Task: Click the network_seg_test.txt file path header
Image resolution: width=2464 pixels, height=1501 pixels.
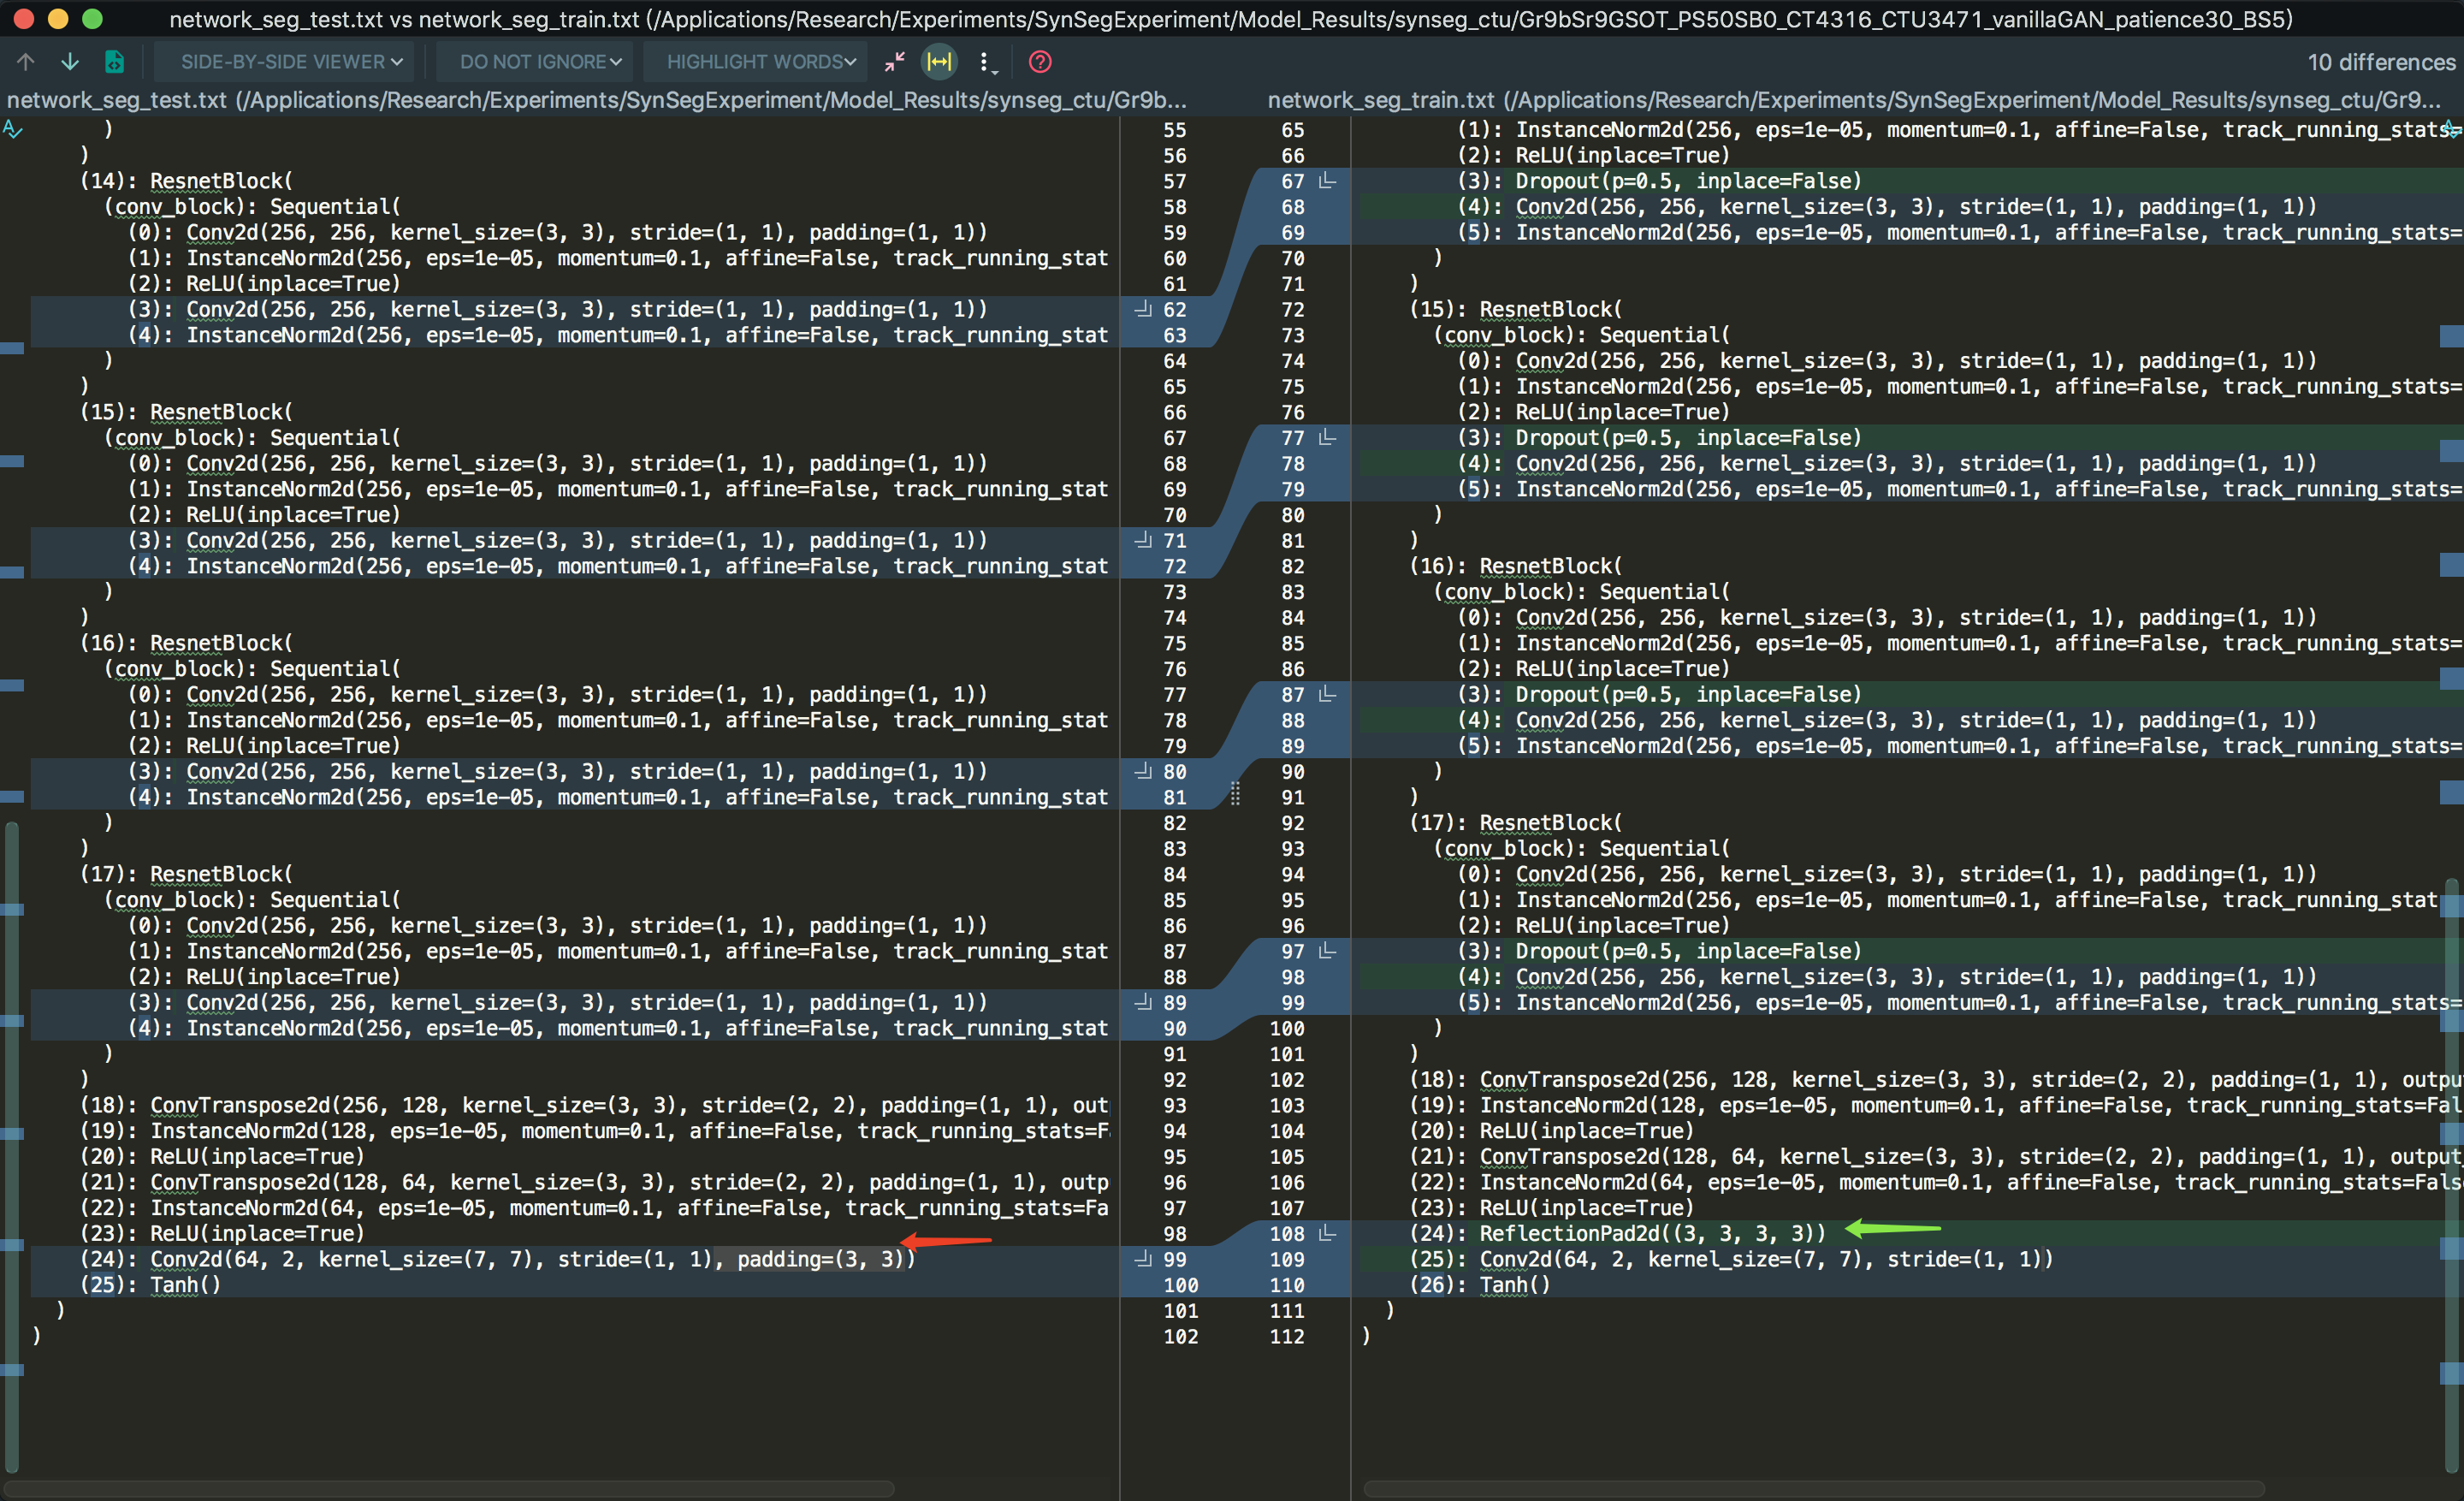Action: 596,100
